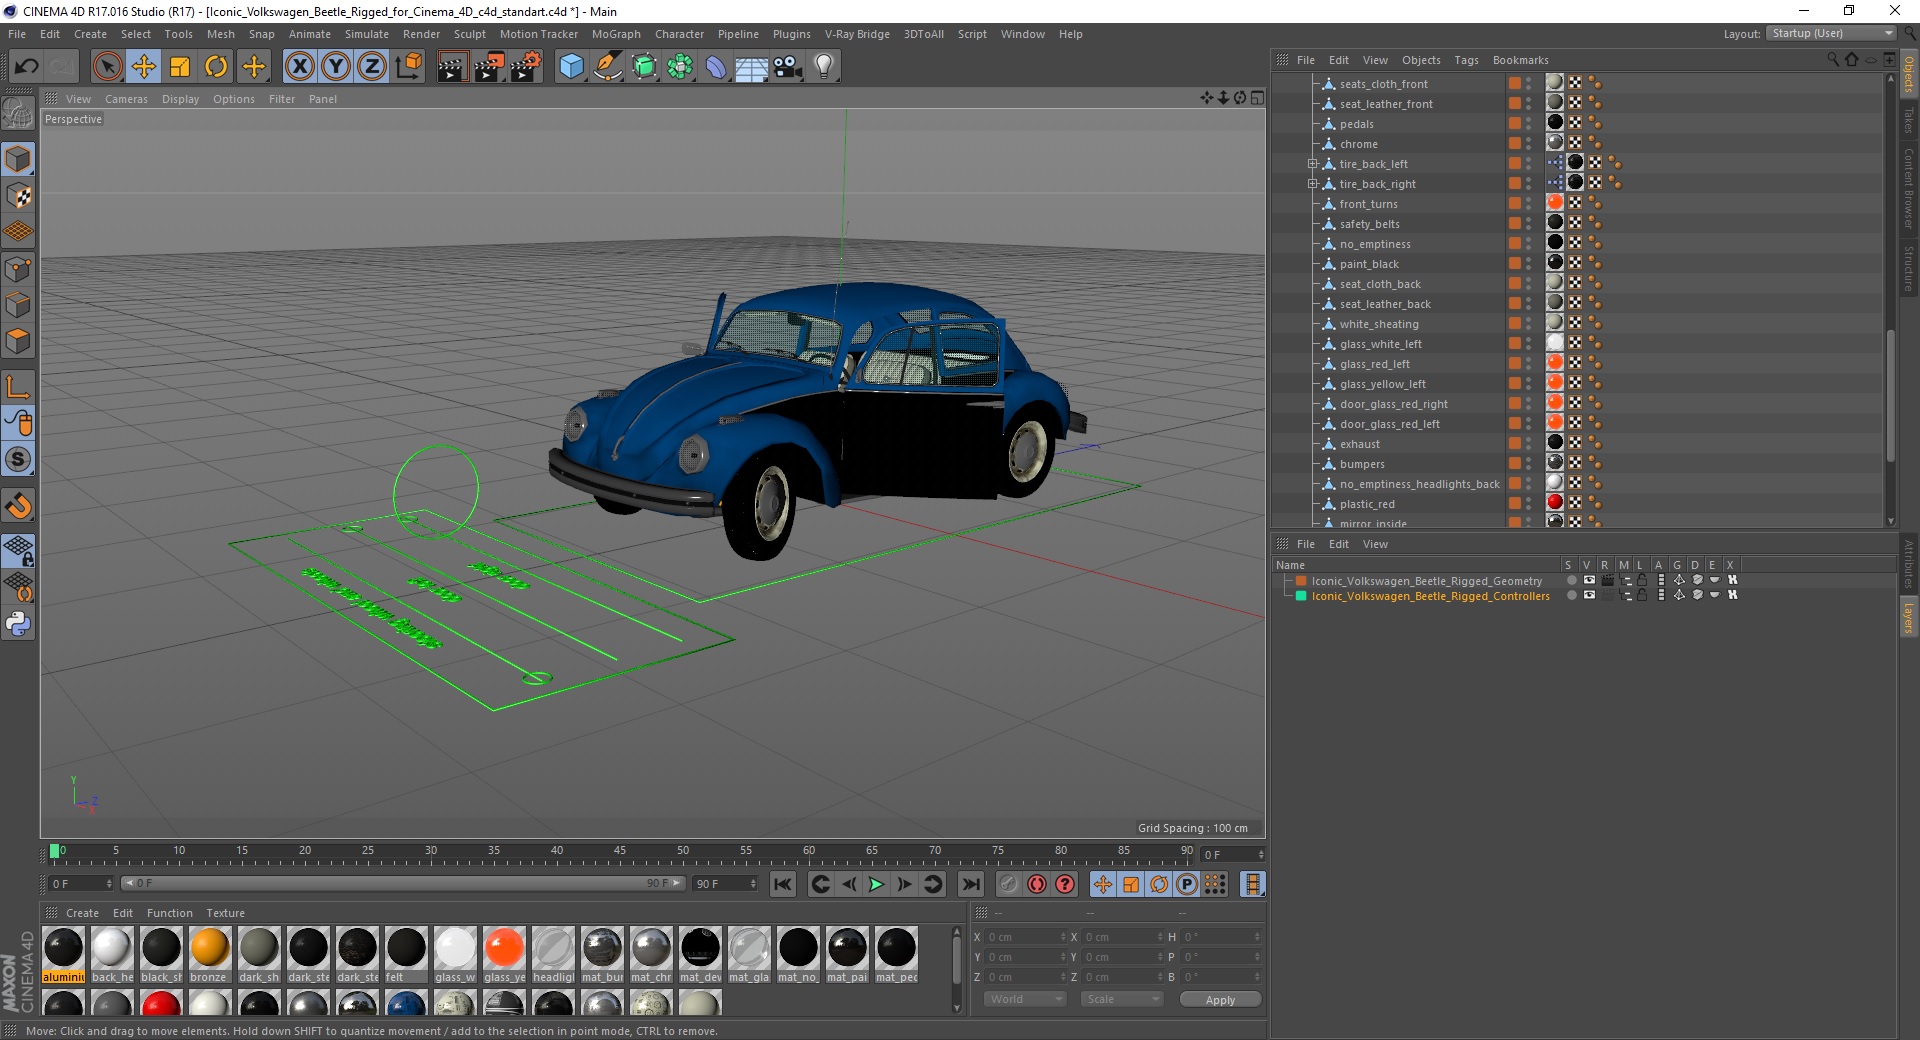Open the World coordinate dropdown
This screenshot has height=1040, width=1920.
click(1025, 999)
